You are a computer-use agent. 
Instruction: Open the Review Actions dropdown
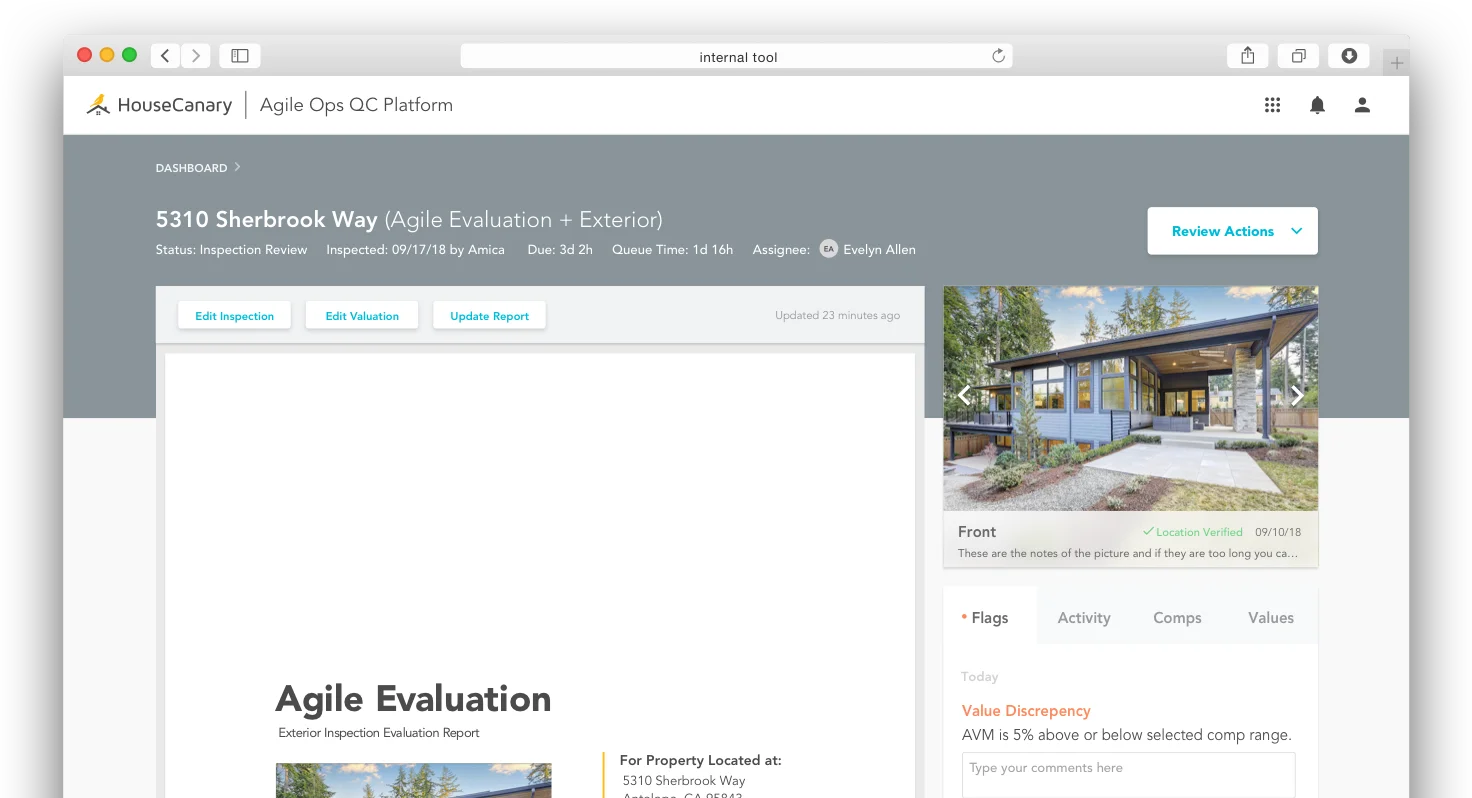(1233, 231)
